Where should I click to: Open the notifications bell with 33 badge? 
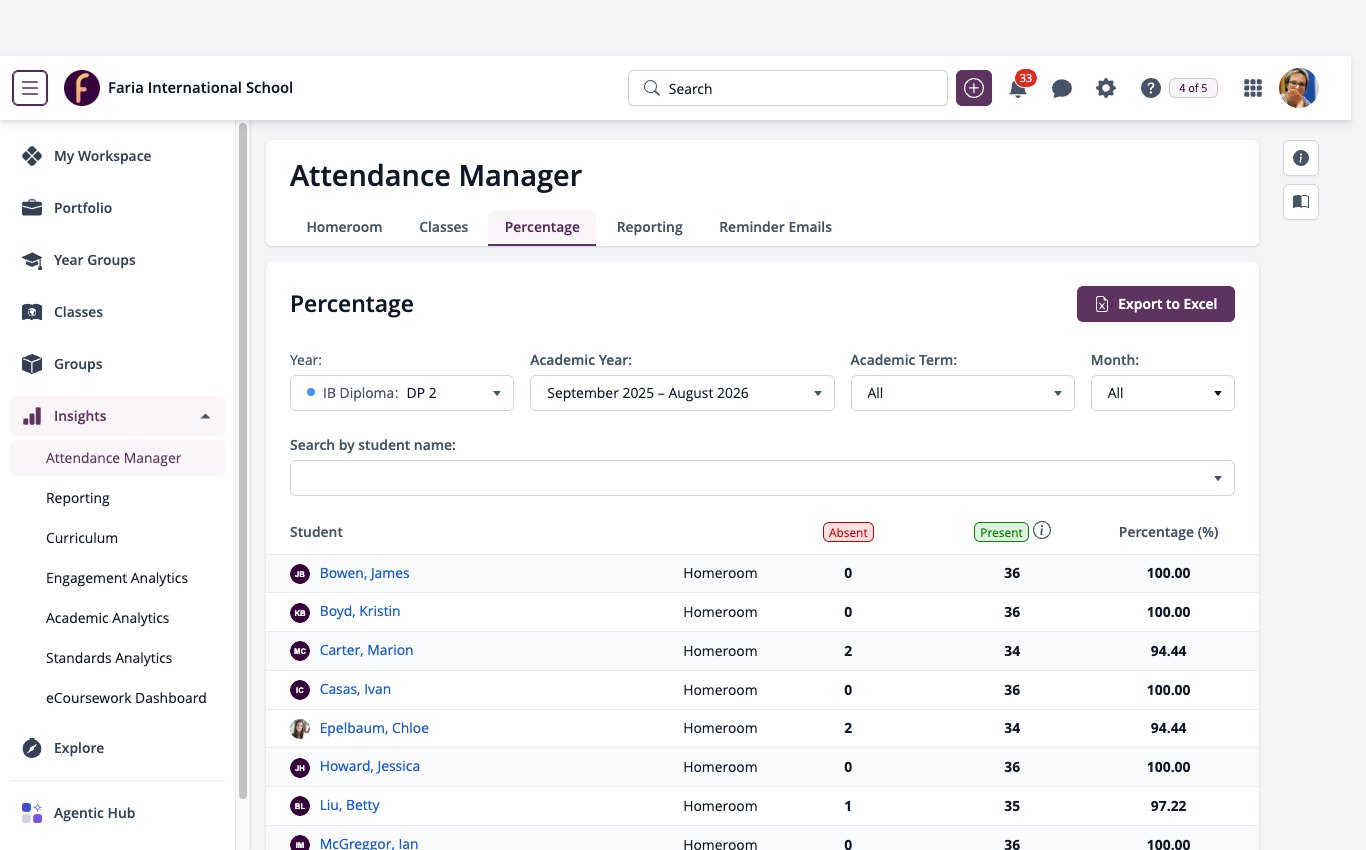1019,87
